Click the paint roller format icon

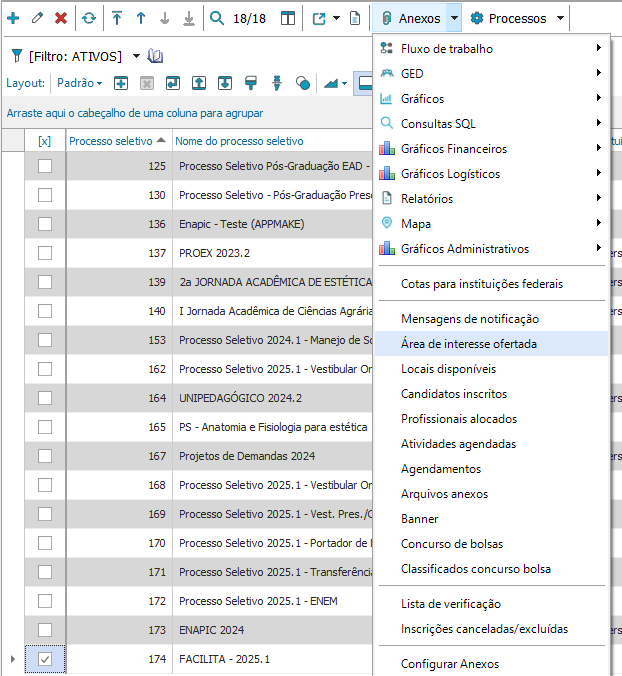(251, 83)
